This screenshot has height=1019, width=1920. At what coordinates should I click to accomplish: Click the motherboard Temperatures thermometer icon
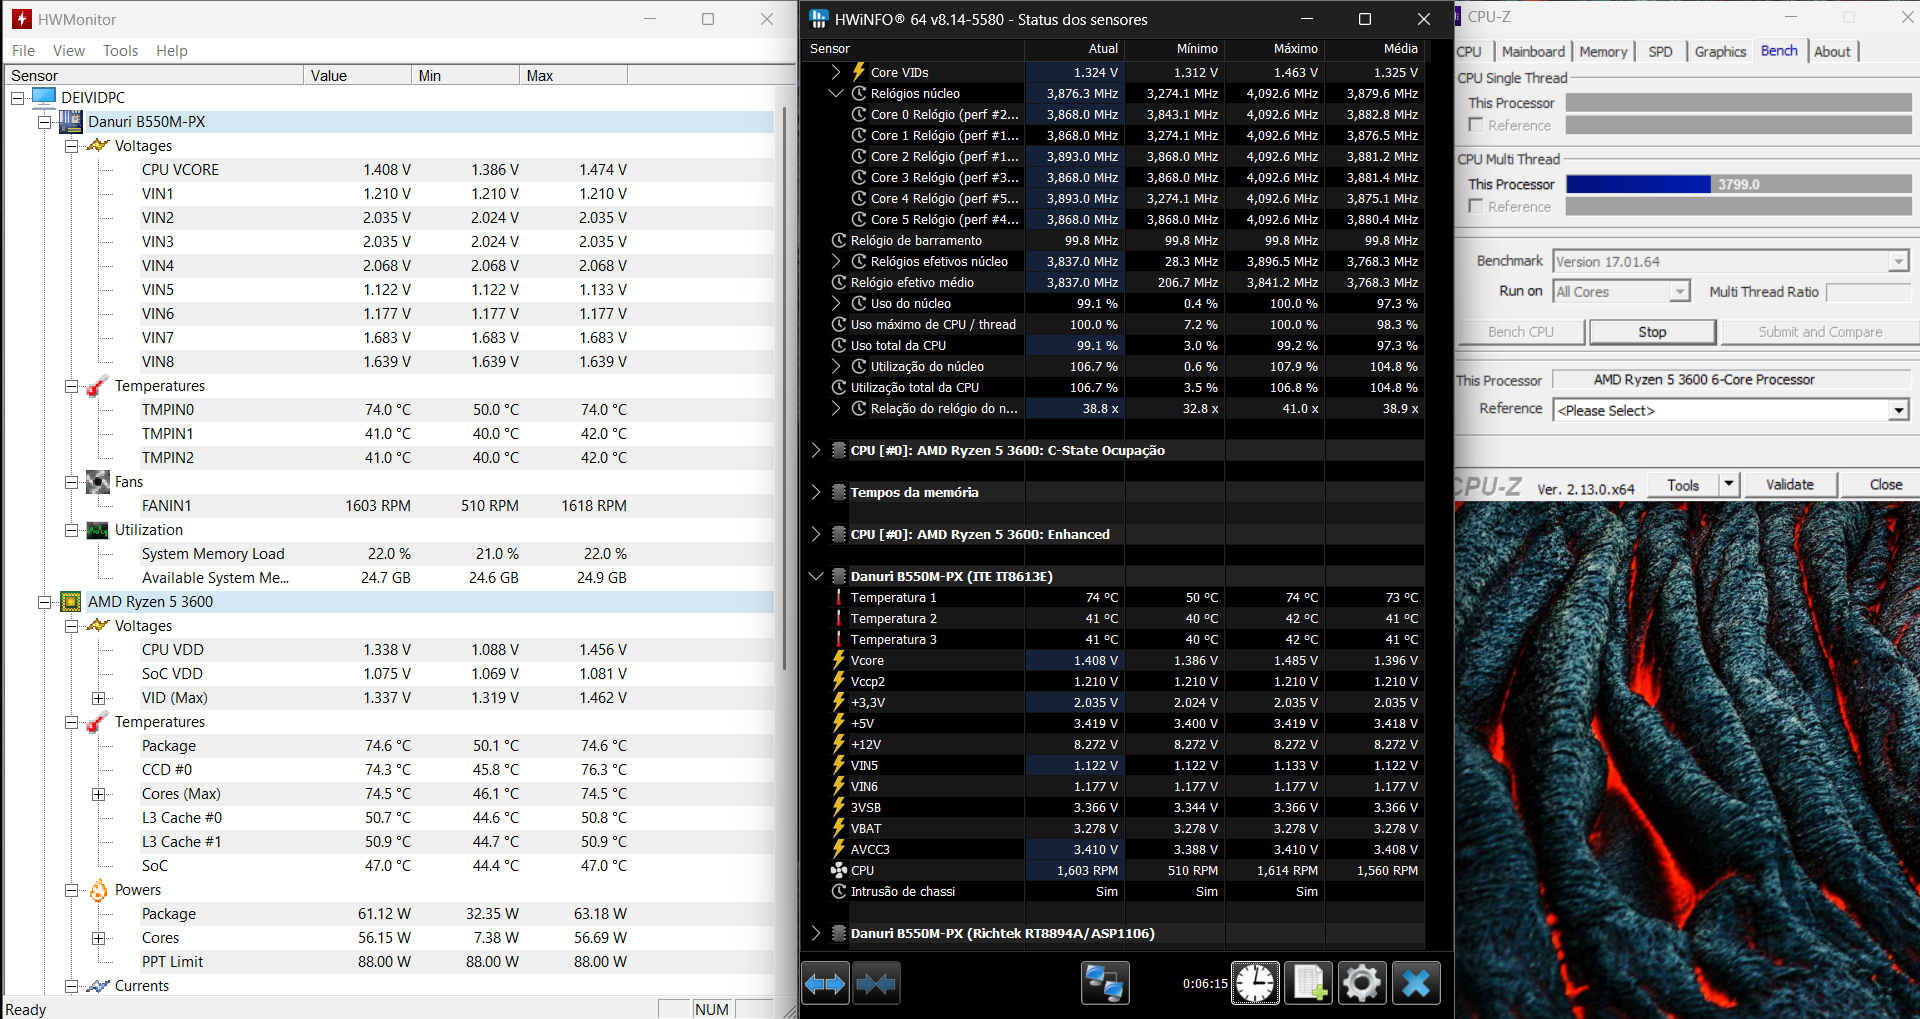point(98,385)
